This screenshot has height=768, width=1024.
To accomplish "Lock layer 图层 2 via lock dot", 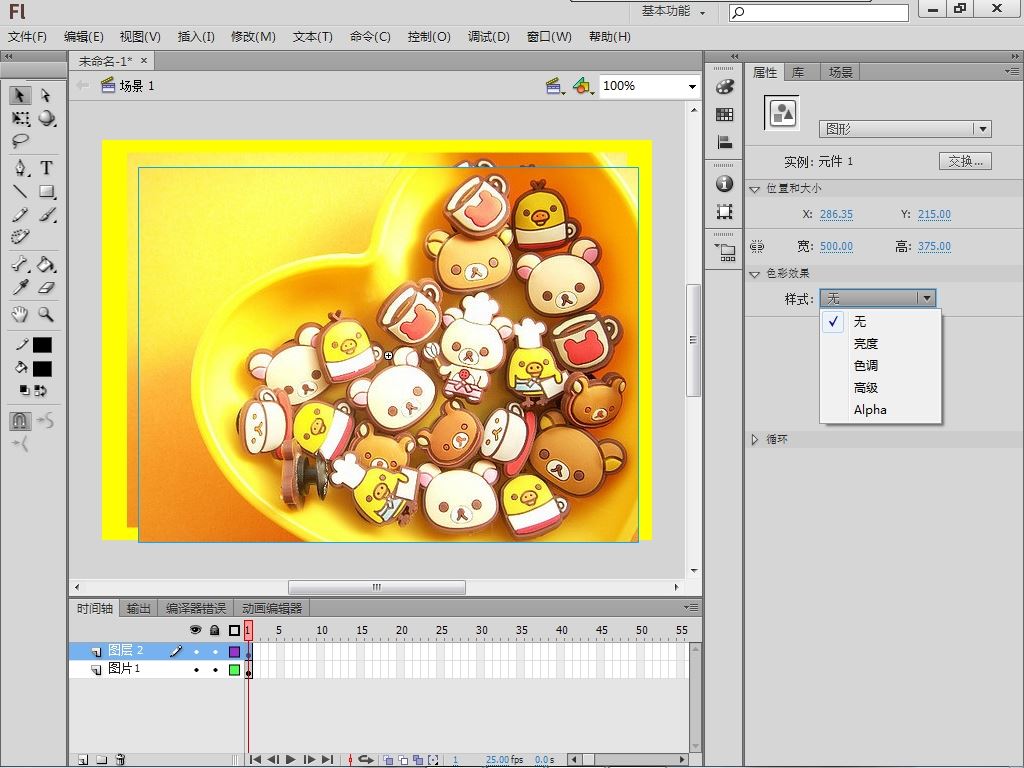I will coord(216,651).
